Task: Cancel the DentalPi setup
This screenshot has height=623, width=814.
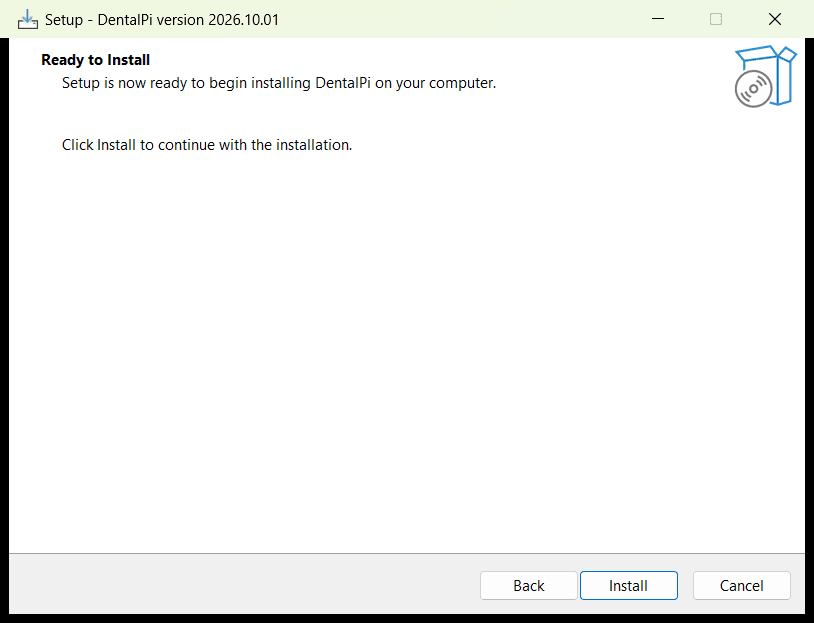Action: (741, 586)
